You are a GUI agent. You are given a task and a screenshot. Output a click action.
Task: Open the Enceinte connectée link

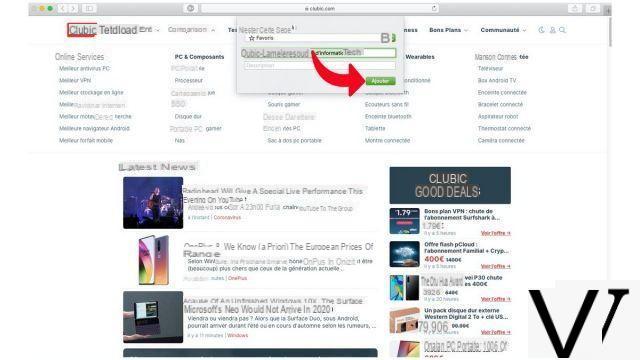tap(502, 93)
